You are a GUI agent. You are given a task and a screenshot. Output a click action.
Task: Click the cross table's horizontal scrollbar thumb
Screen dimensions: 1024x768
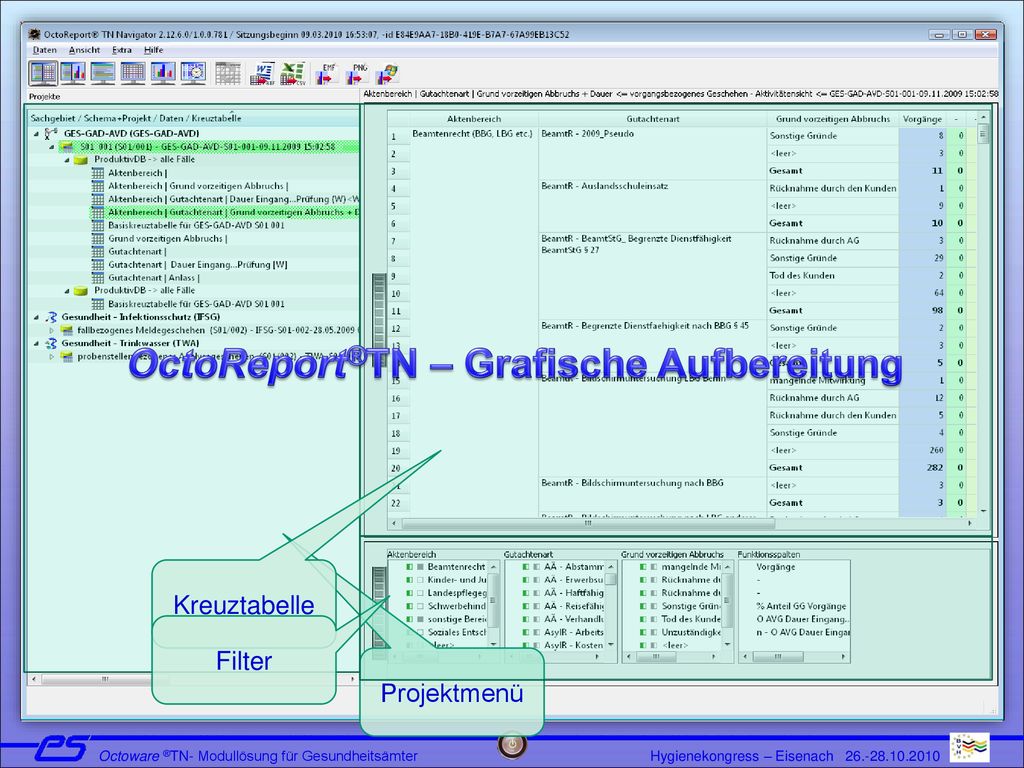pyautogui.click(x=588, y=523)
